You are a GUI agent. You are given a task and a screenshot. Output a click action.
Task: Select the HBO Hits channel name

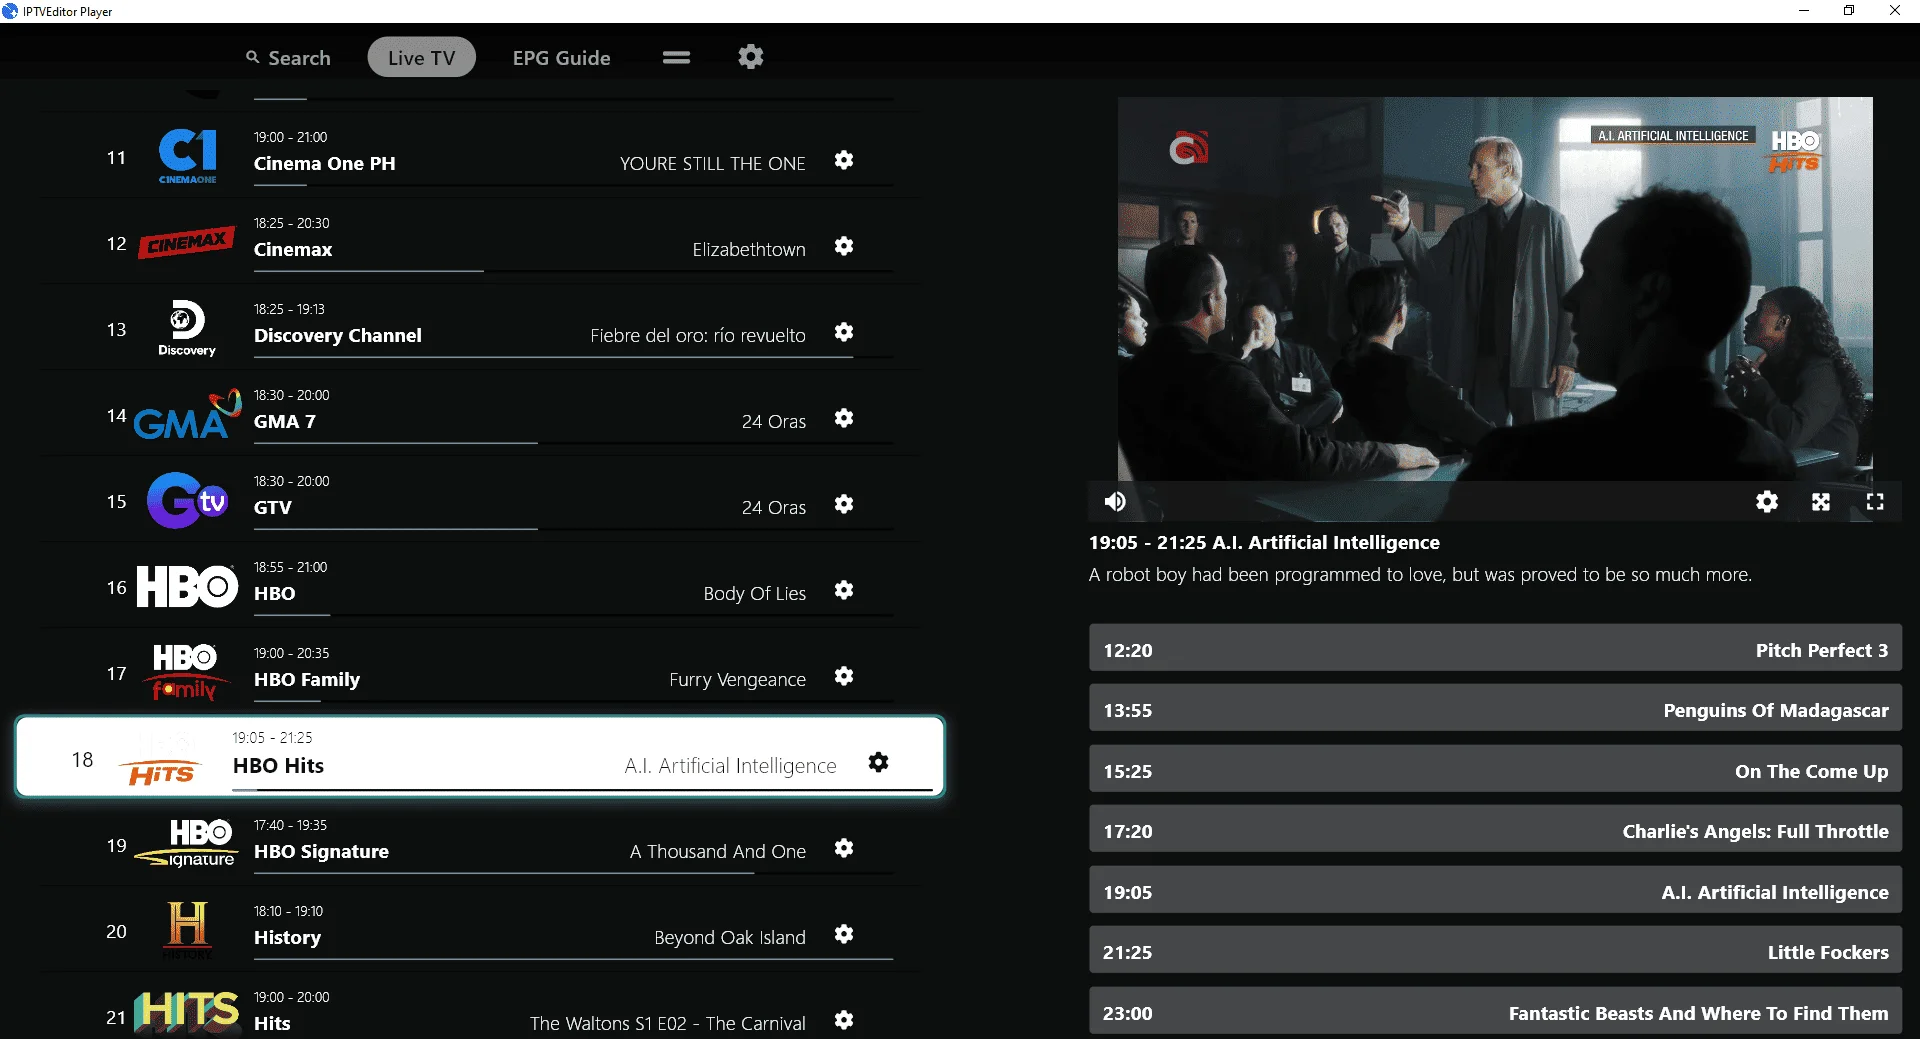pos(278,765)
